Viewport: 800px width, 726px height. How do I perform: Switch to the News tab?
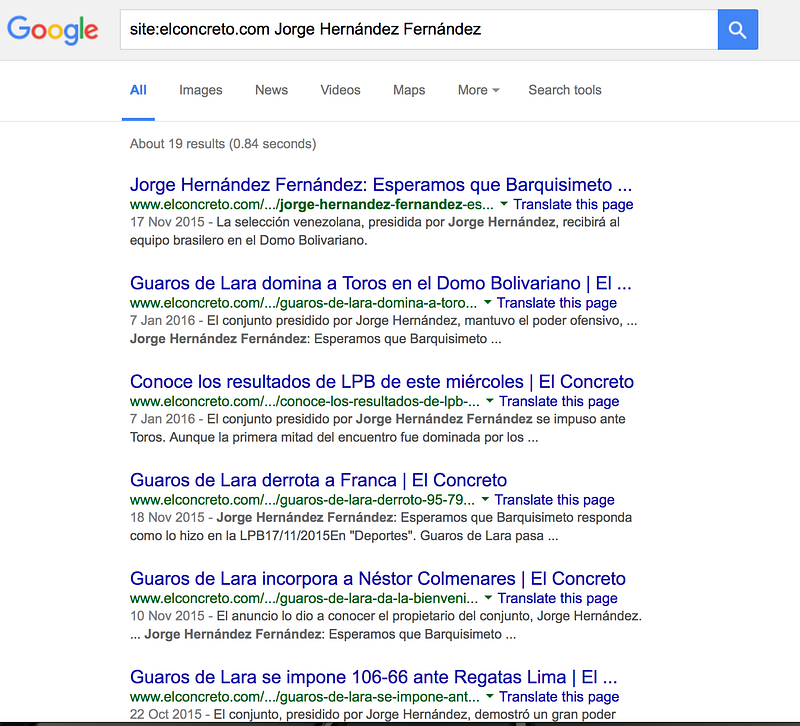271,90
